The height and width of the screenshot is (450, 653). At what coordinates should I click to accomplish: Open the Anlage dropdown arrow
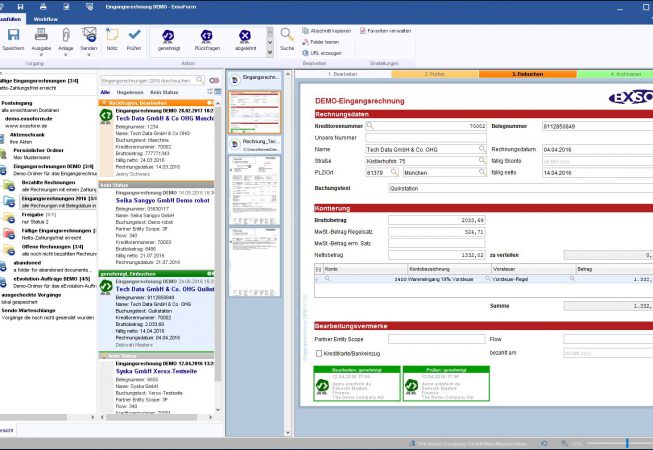tap(66, 55)
